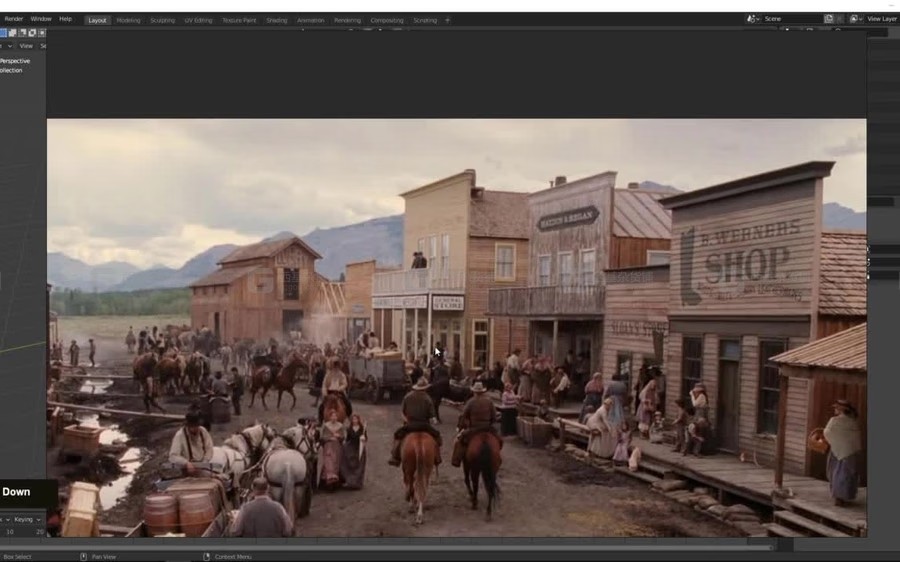Image resolution: width=900 pixels, height=562 pixels.
Task: Switch to the Animation workspace tab
Action: pos(311,20)
